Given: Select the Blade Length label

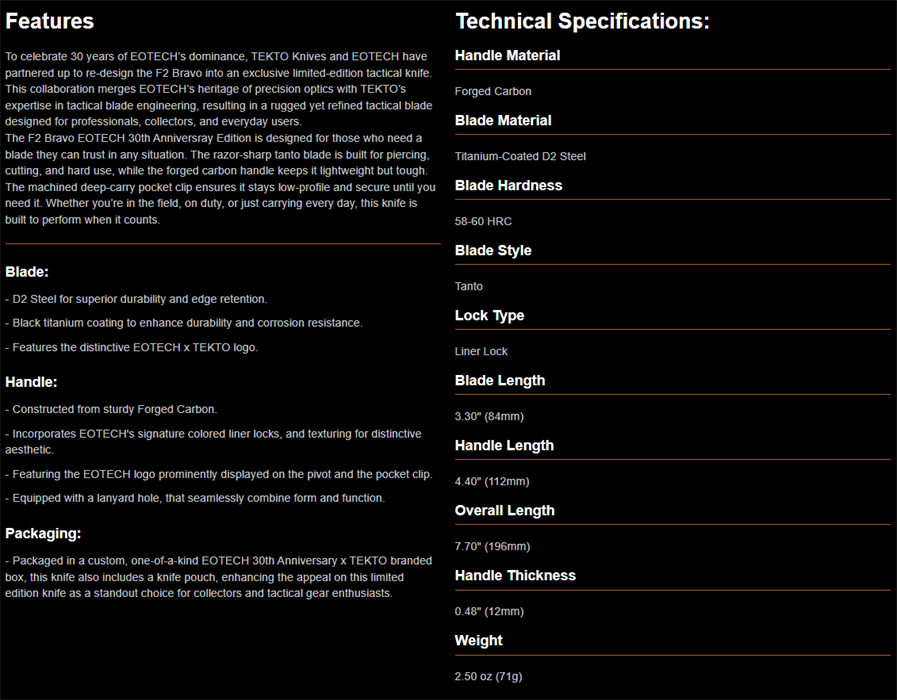Looking at the screenshot, I should click(x=500, y=381).
